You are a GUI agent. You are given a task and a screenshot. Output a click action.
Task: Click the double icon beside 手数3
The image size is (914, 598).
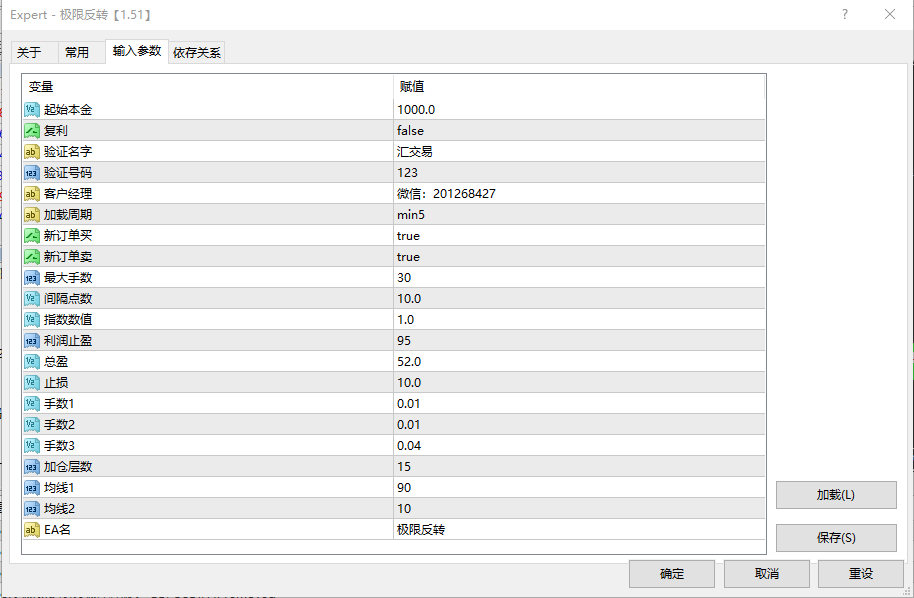pos(32,445)
